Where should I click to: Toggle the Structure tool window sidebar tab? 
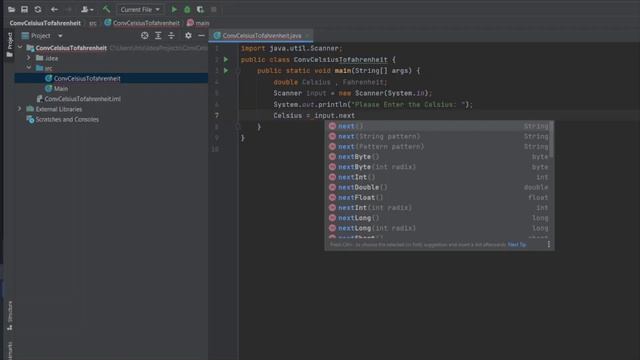click(x=9, y=316)
